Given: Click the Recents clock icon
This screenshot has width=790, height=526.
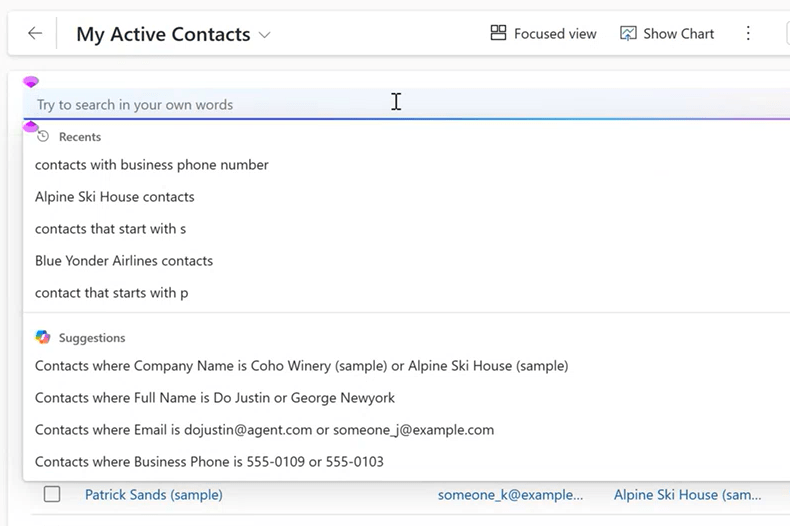Looking at the screenshot, I should pos(43,137).
